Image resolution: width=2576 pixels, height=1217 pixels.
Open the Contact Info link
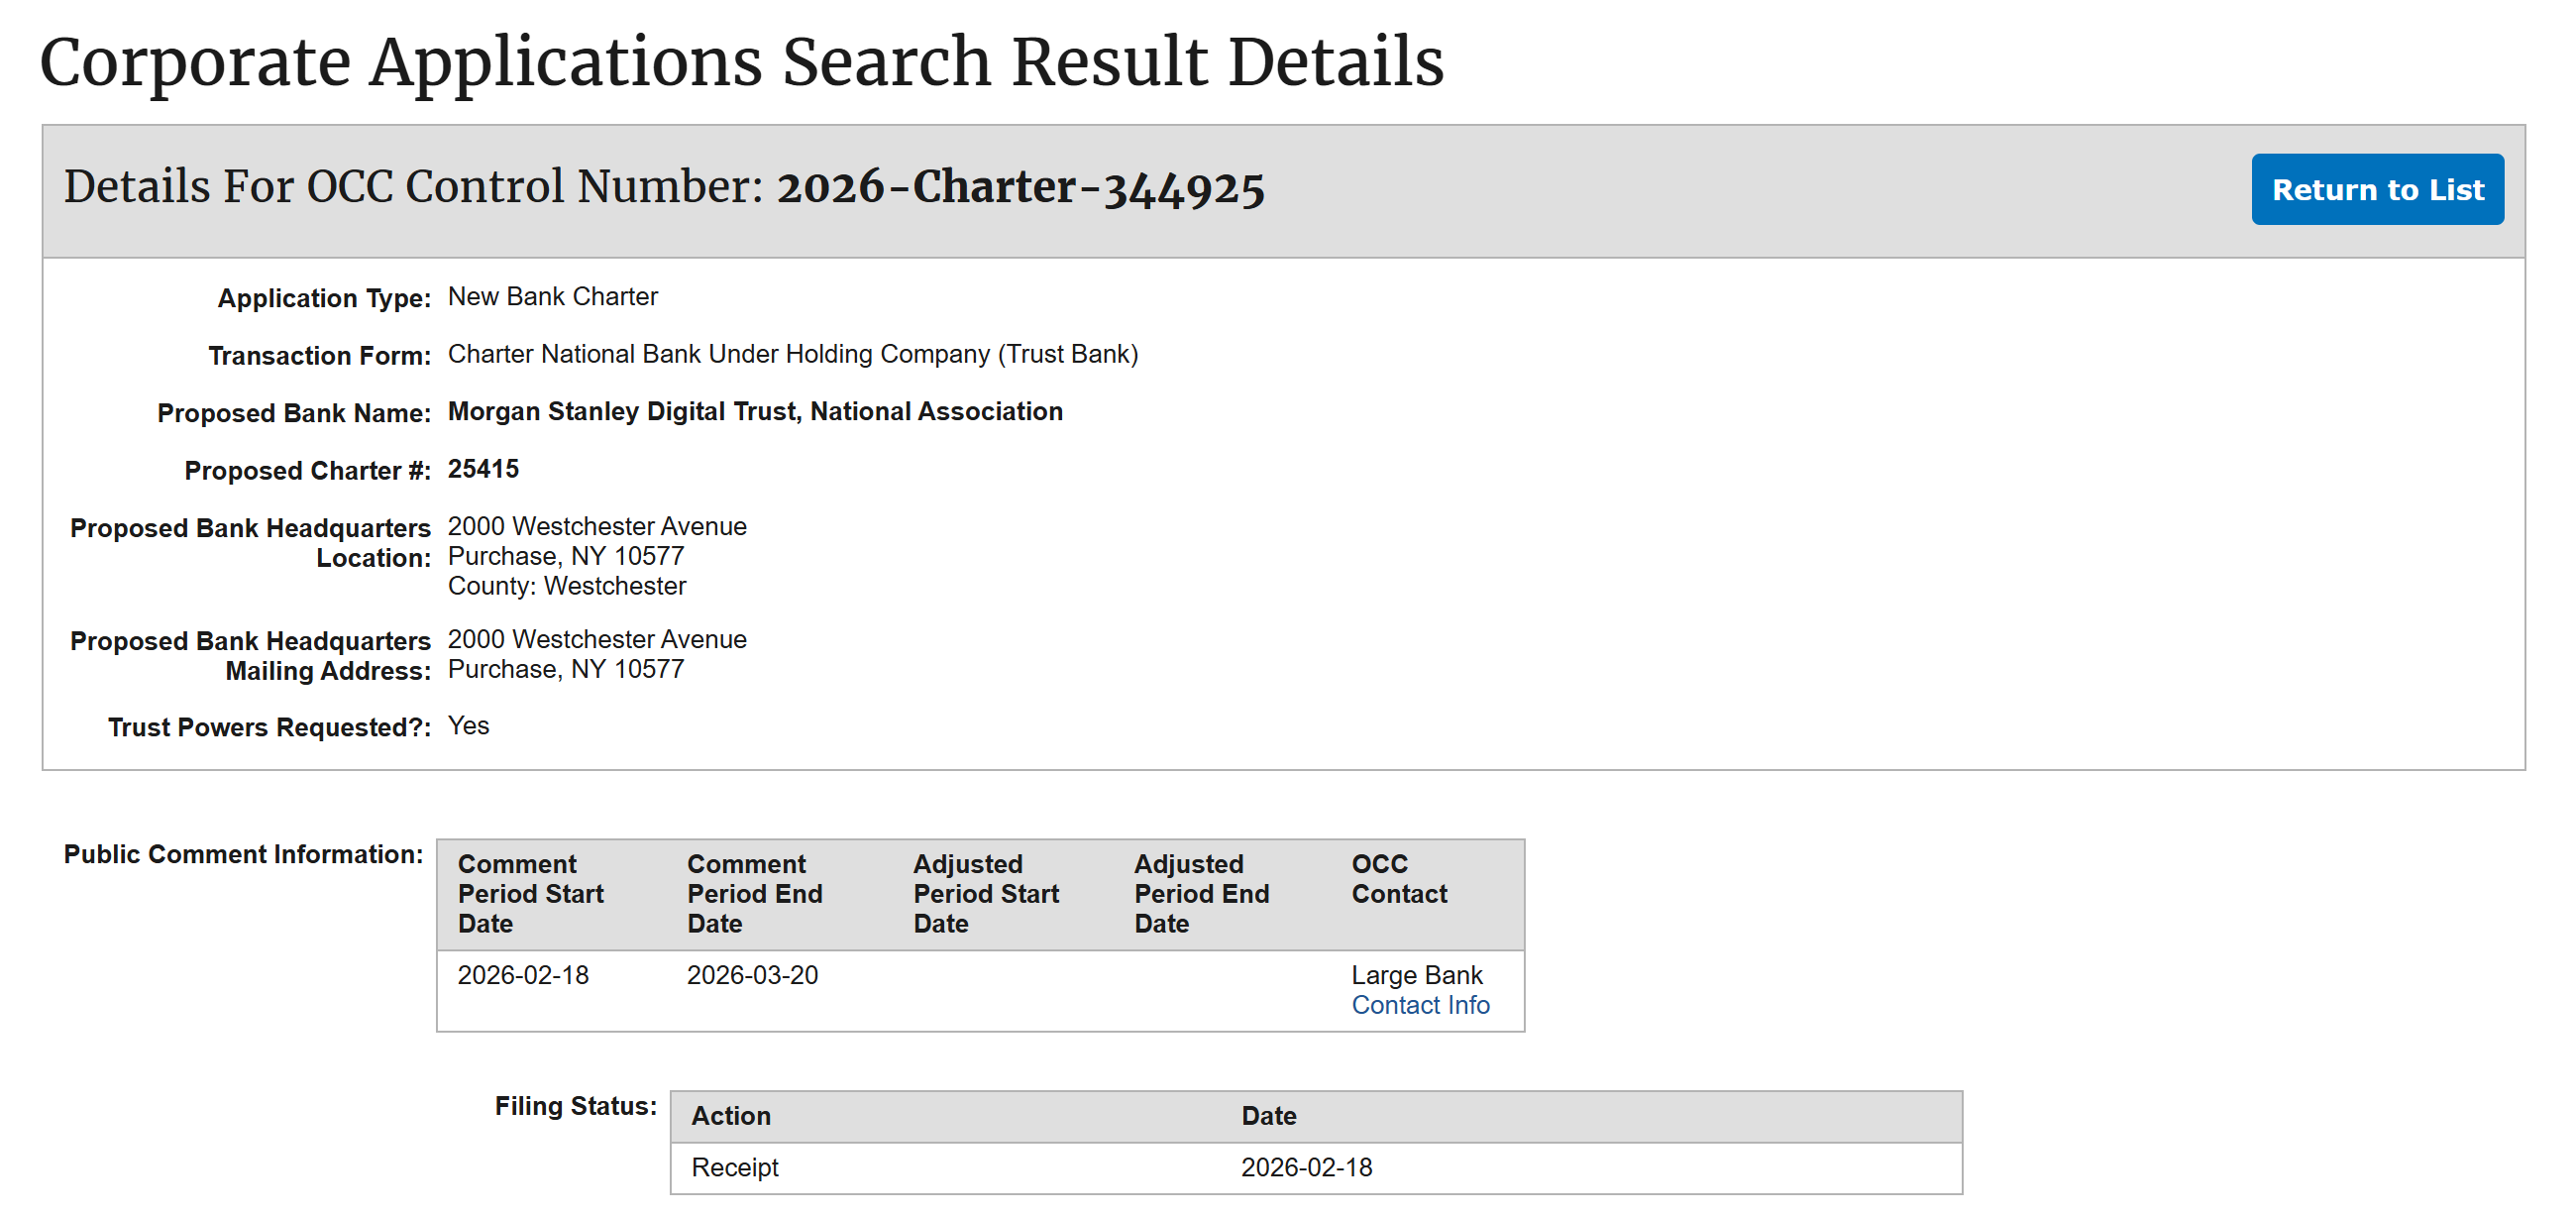(1419, 1005)
